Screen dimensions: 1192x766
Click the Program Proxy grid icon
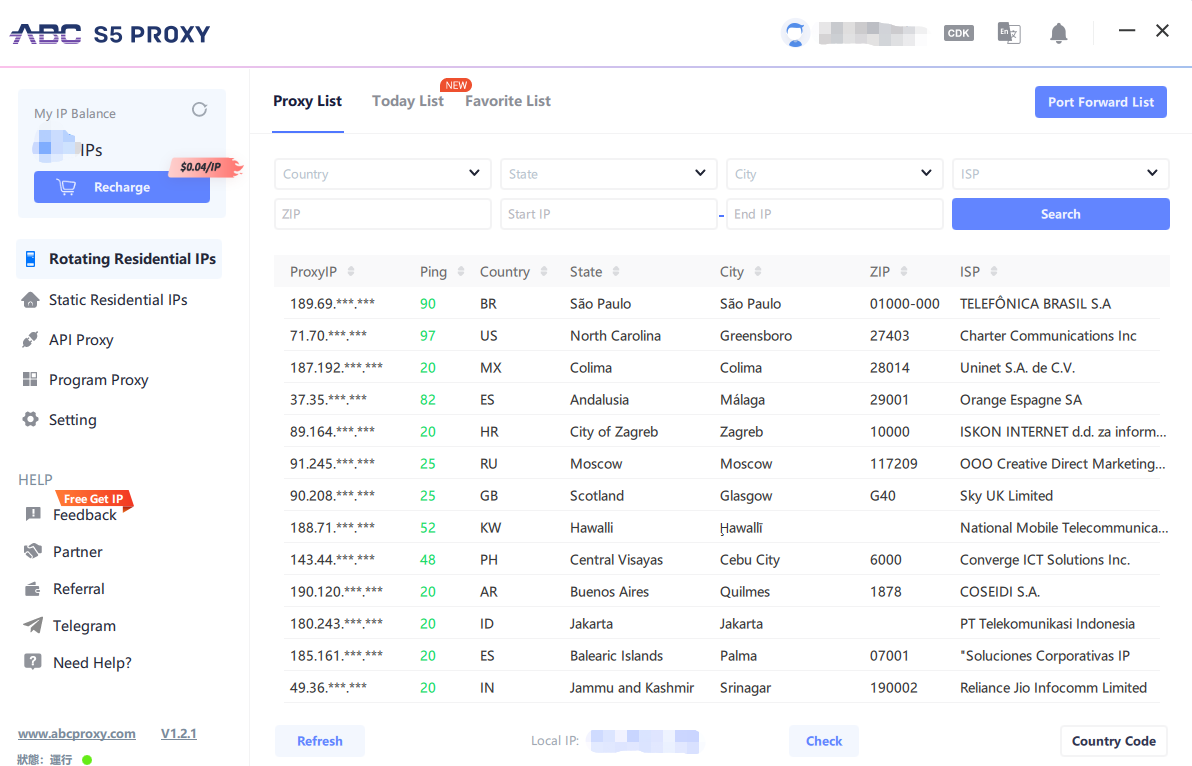(30, 379)
